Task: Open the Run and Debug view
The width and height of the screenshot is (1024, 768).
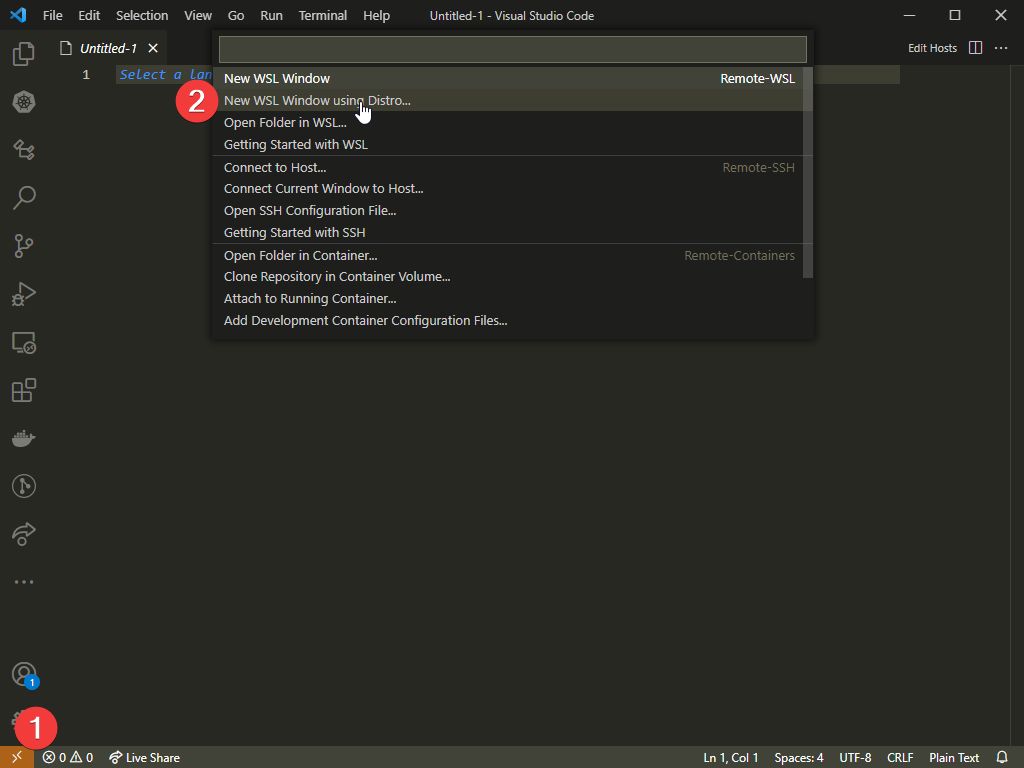Action: click(24, 295)
